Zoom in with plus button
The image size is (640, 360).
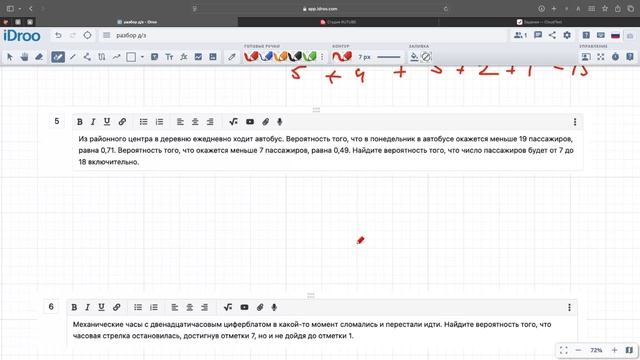614,350
